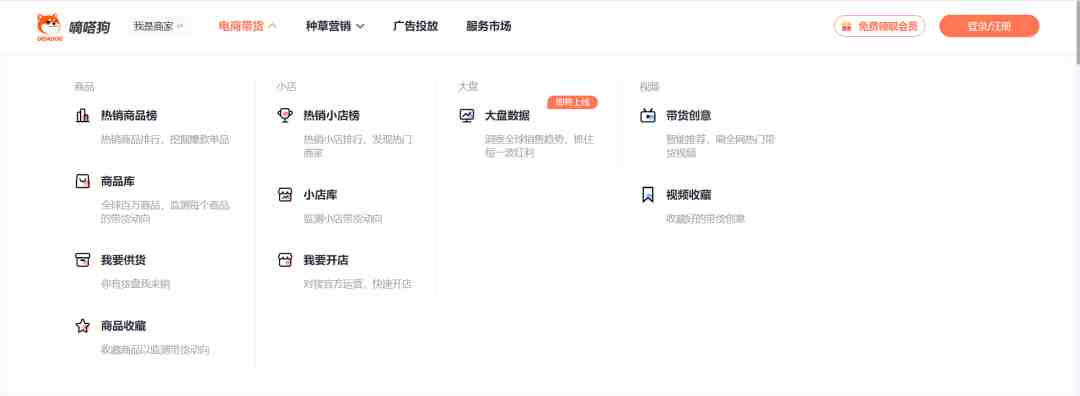
Task: Click the 登录/注册 button
Action: tap(989, 26)
